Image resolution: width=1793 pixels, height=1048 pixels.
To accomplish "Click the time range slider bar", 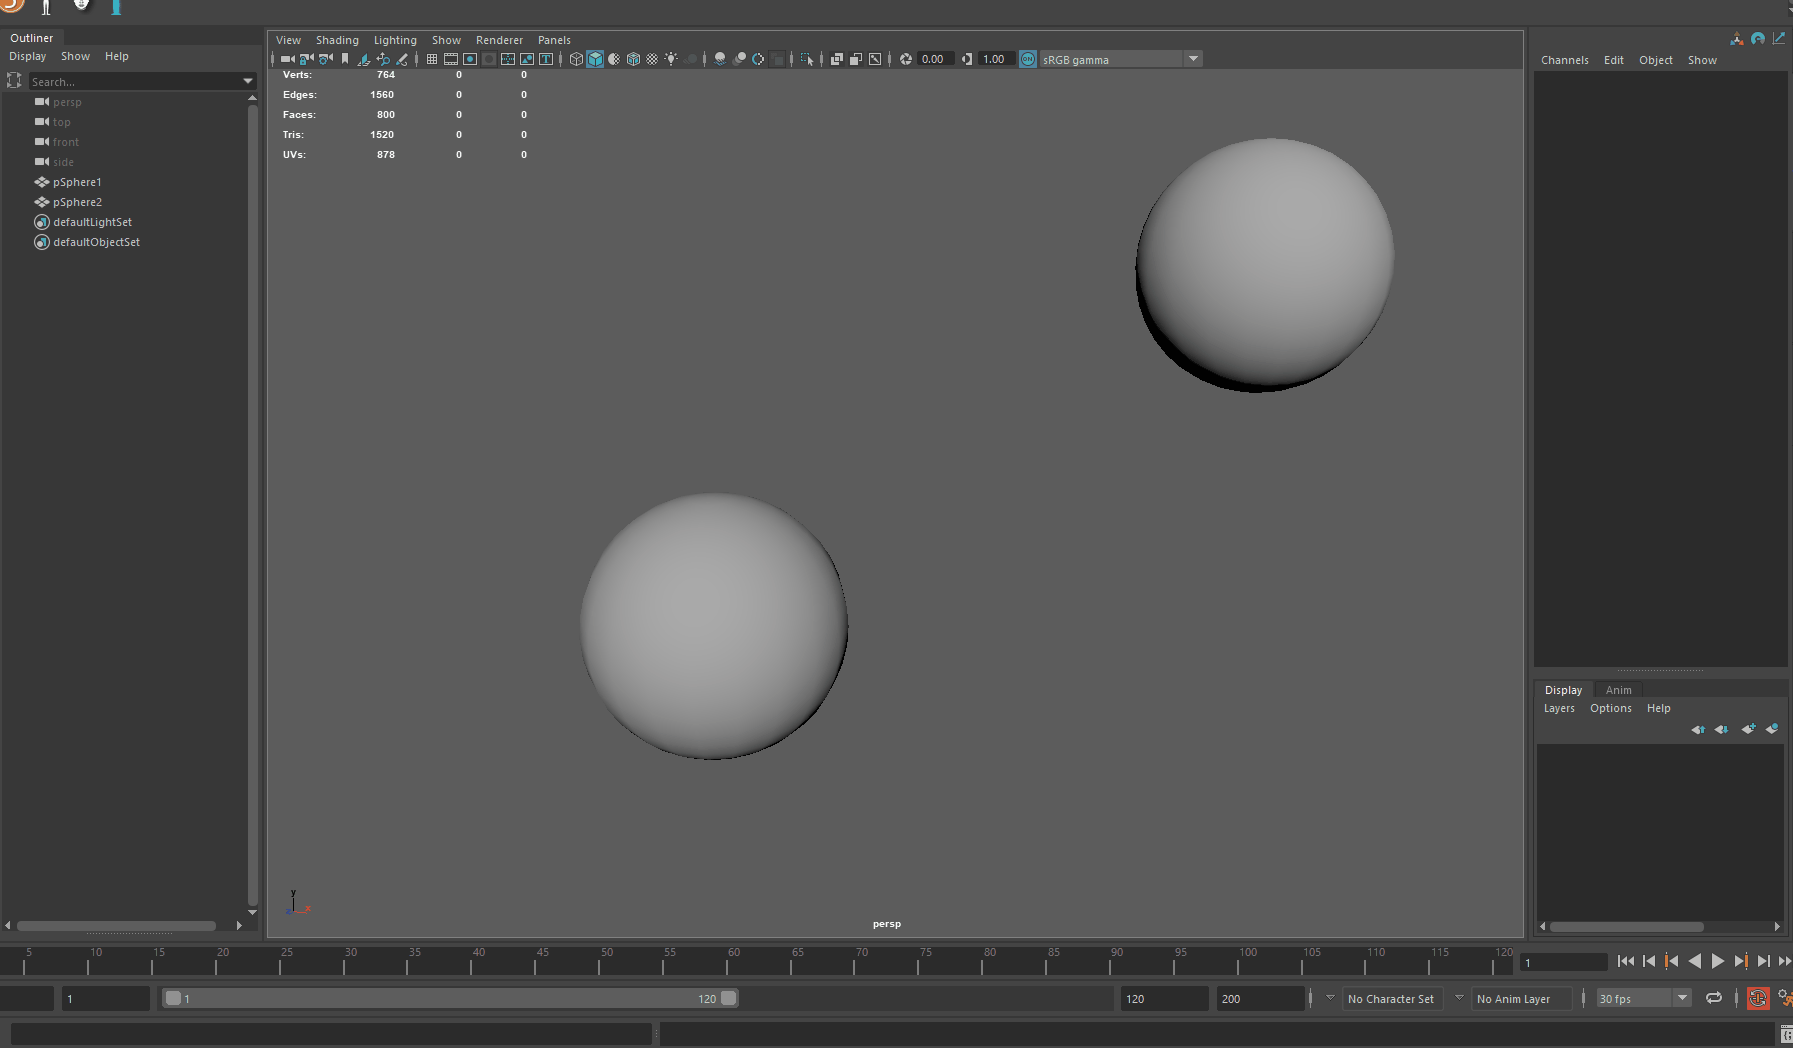I will pos(450,998).
